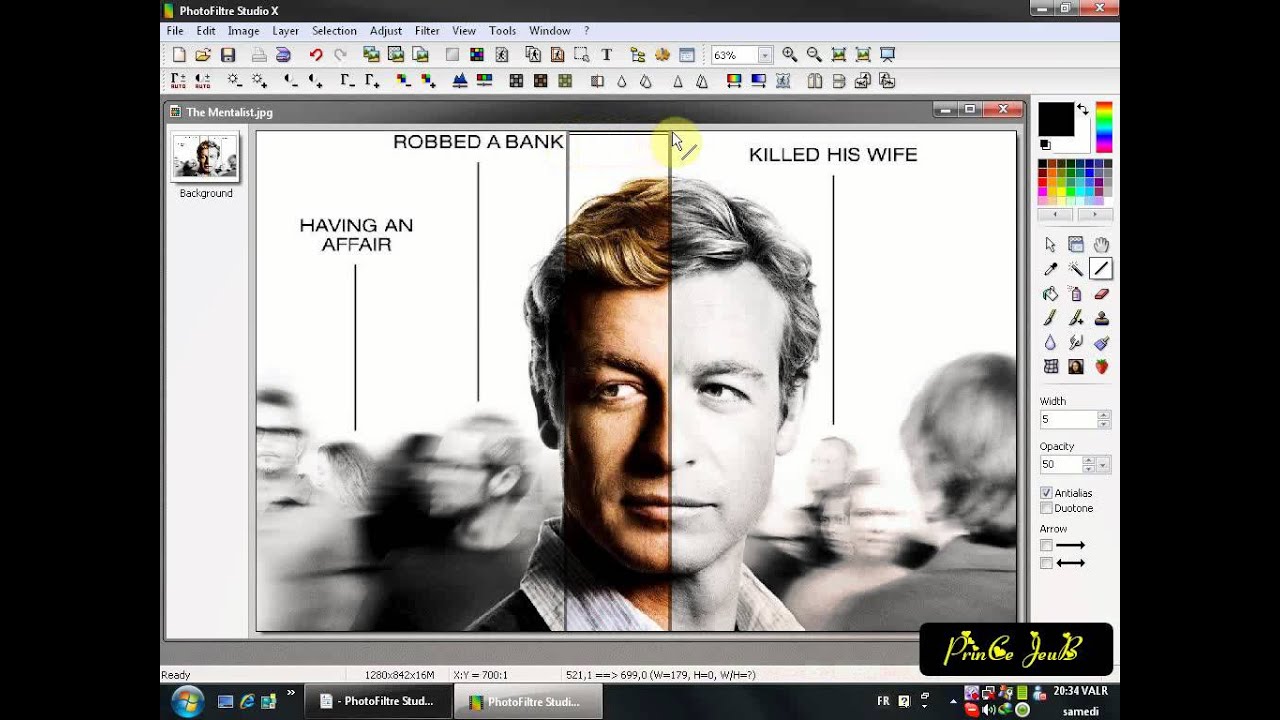Select the Clone stamp tool

coord(1101,318)
